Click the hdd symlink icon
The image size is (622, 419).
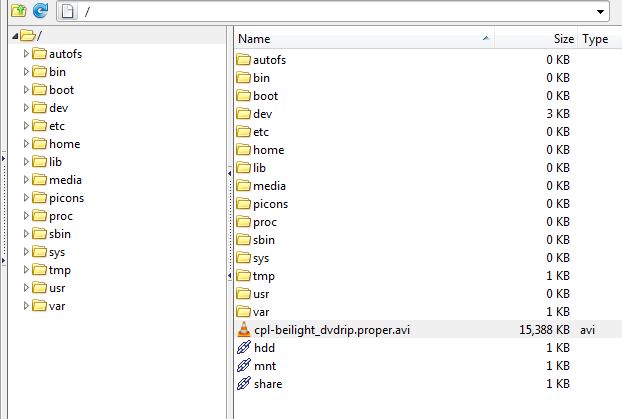(243, 348)
